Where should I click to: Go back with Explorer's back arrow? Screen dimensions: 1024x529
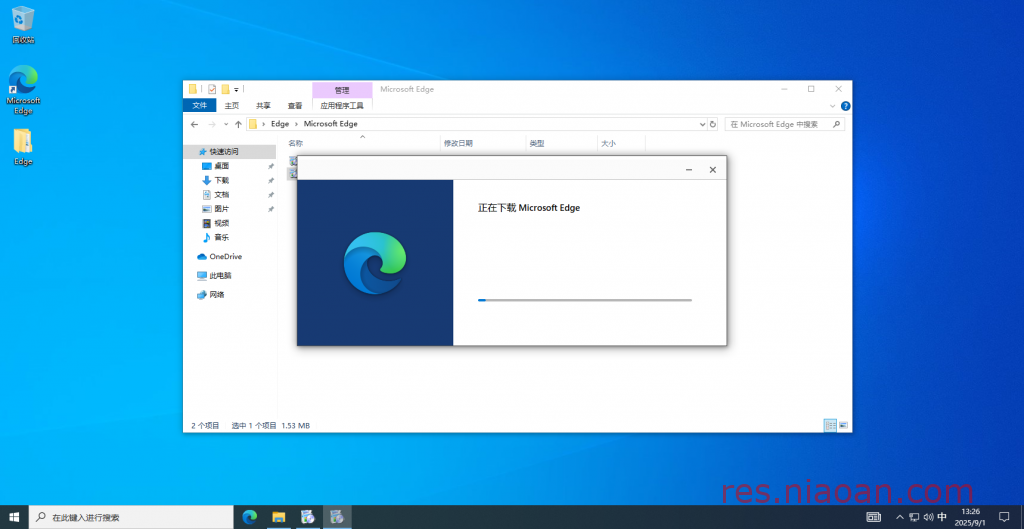[x=194, y=124]
